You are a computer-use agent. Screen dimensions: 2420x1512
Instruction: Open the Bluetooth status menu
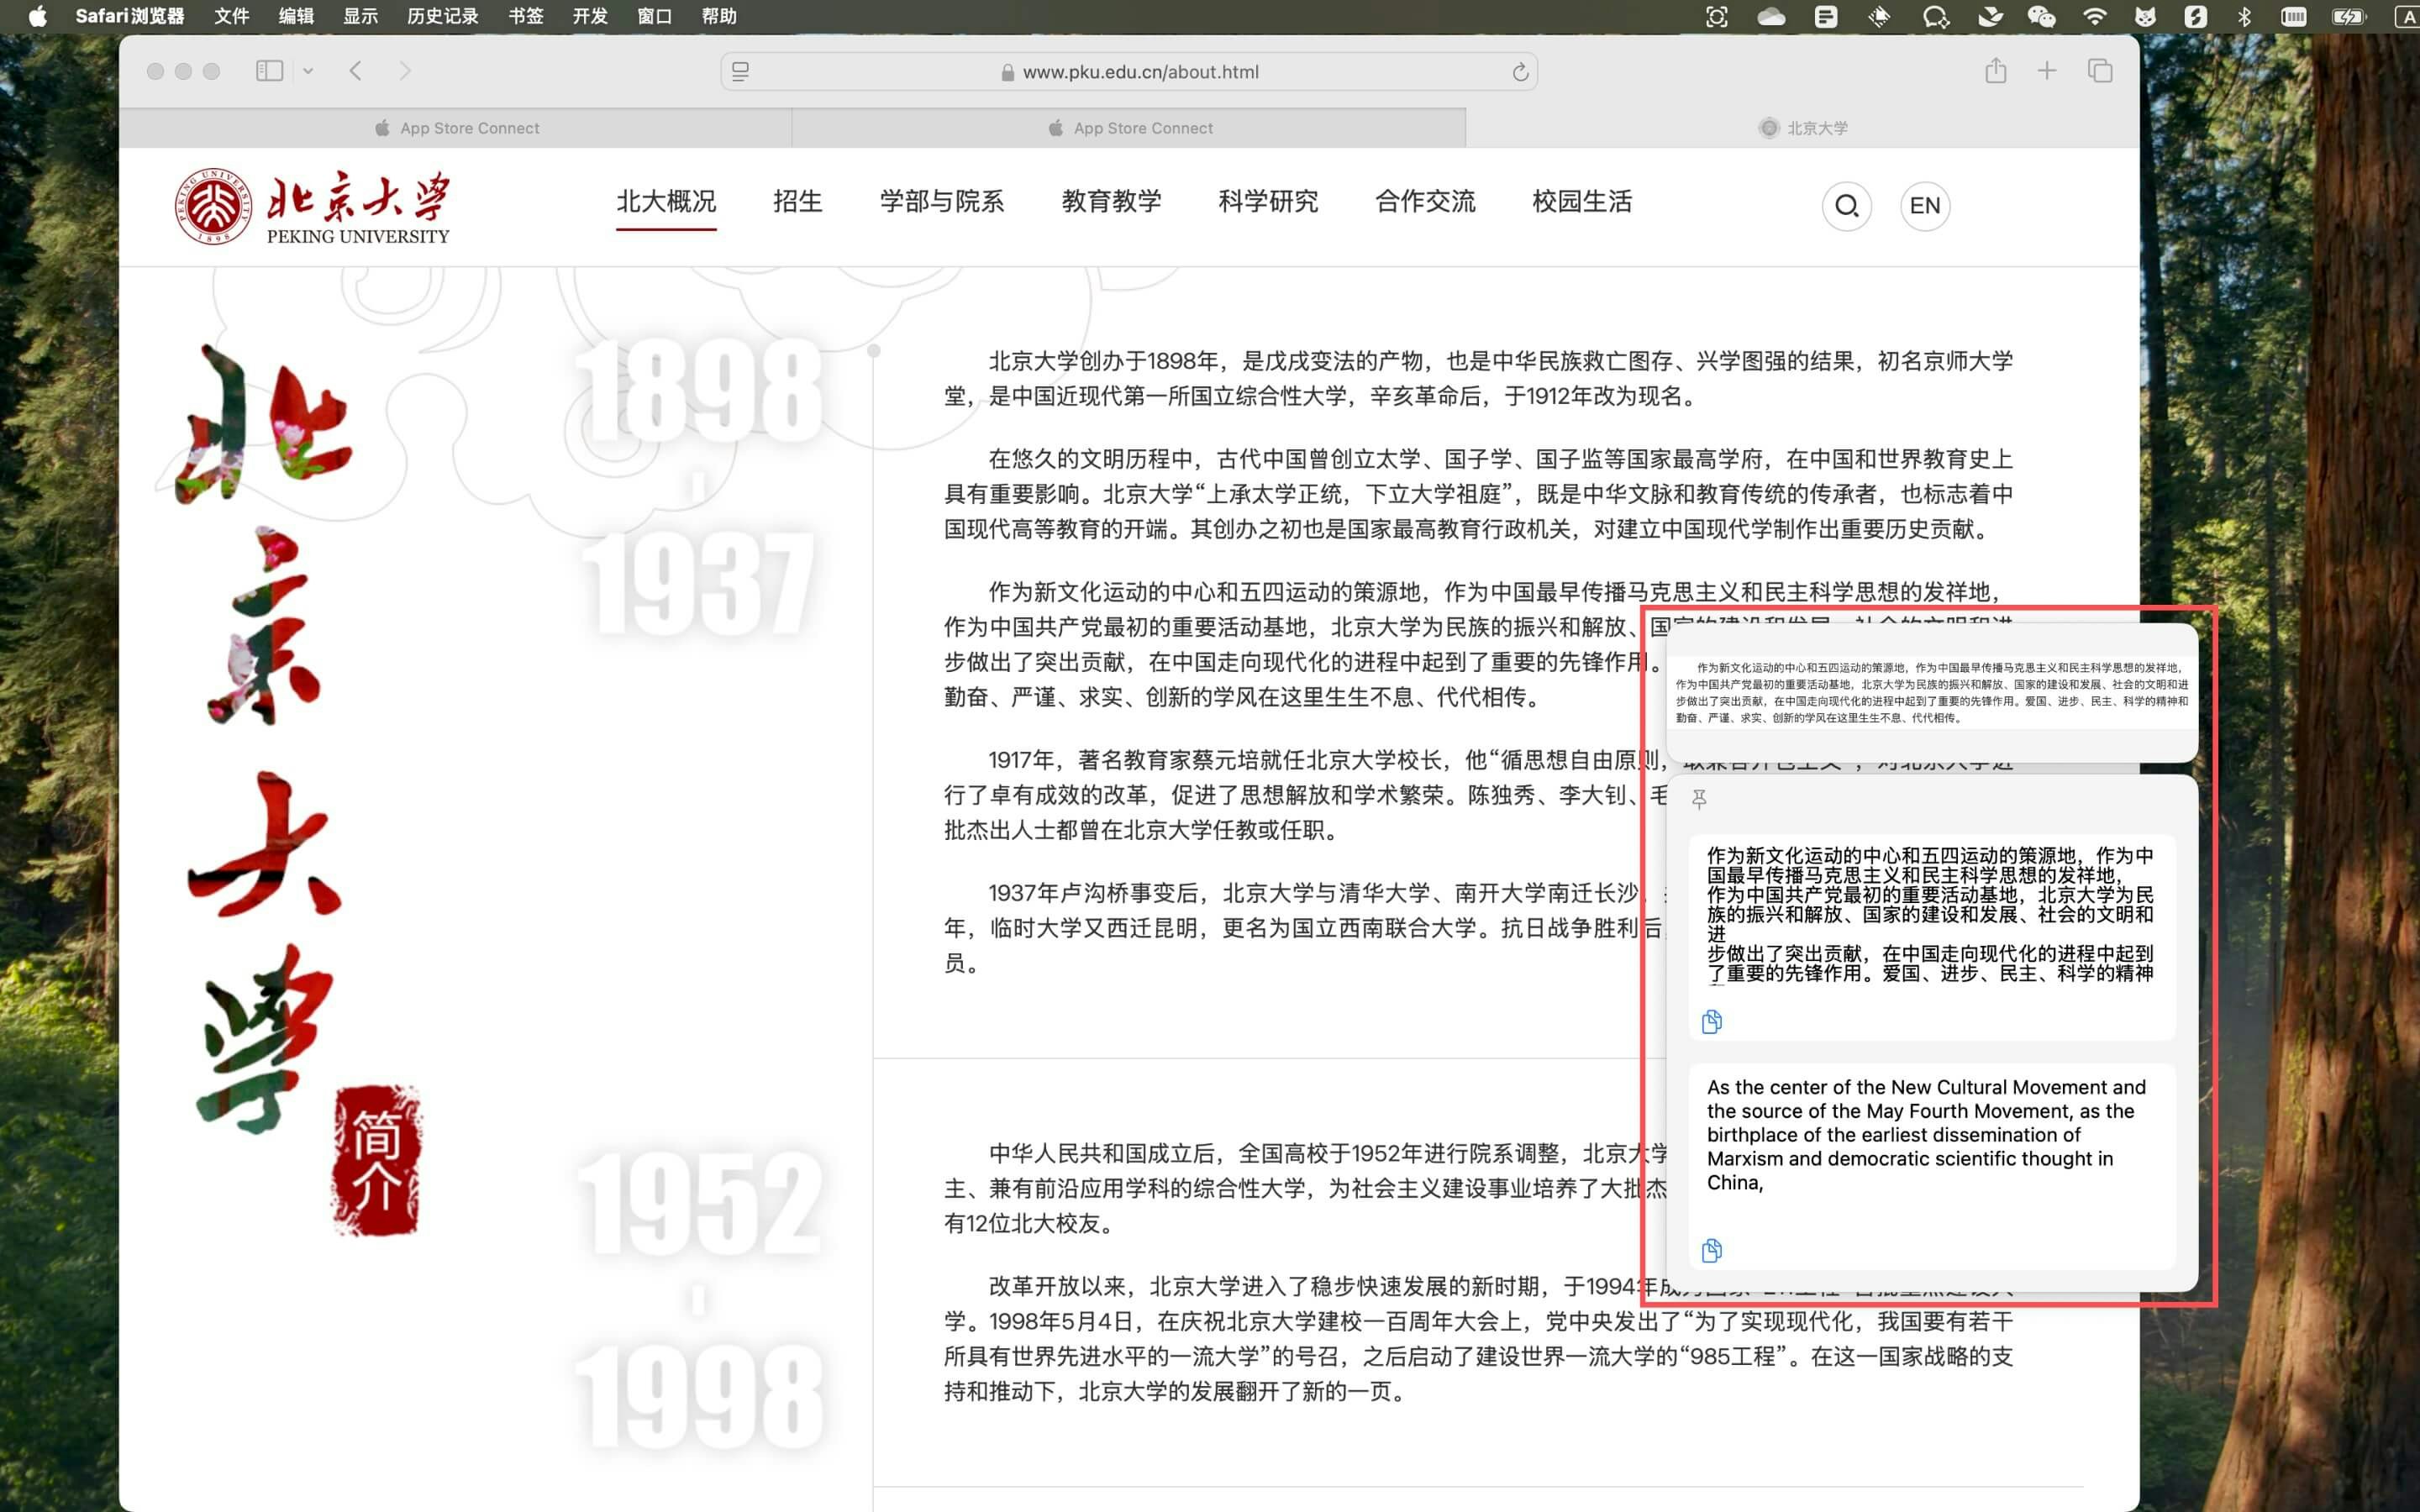[2244, 16]
